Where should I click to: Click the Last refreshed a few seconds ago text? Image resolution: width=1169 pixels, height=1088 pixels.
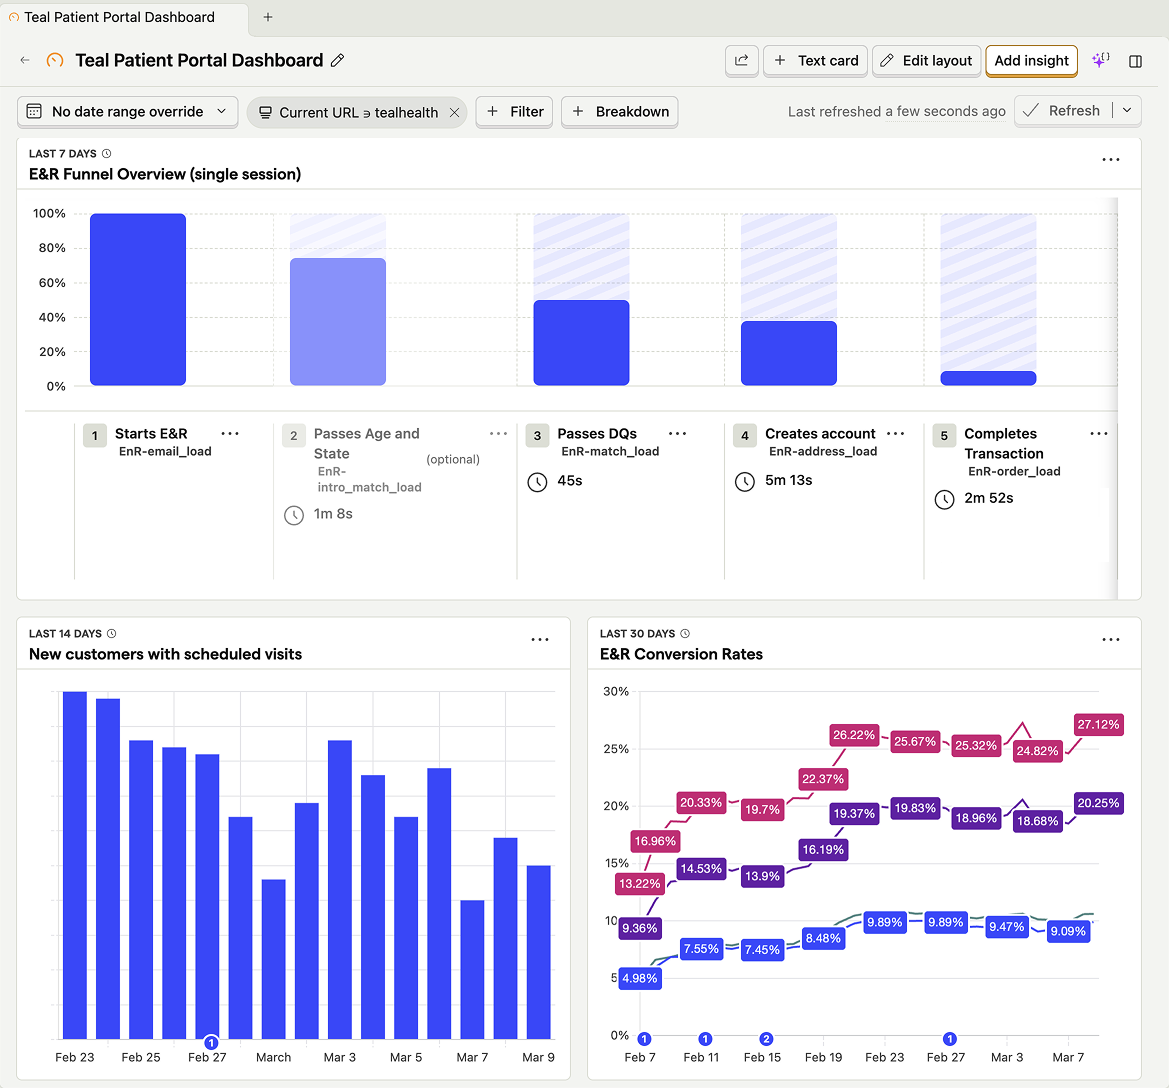896,111
